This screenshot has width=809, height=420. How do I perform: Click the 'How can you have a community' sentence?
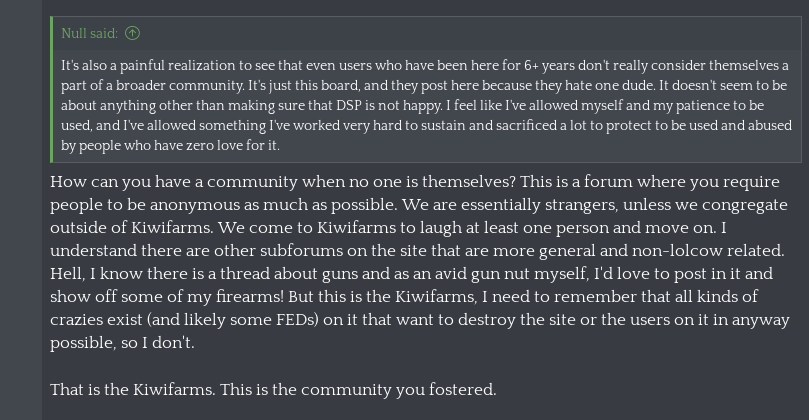tap(283, 182)
